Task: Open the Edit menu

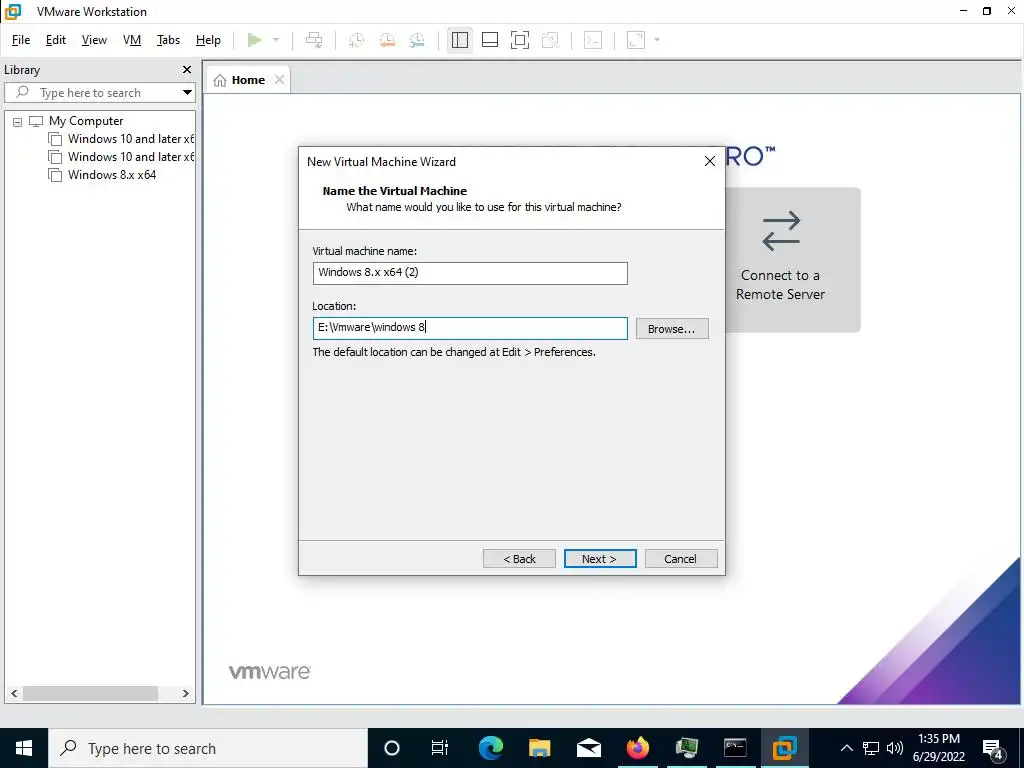Action: 56,40
